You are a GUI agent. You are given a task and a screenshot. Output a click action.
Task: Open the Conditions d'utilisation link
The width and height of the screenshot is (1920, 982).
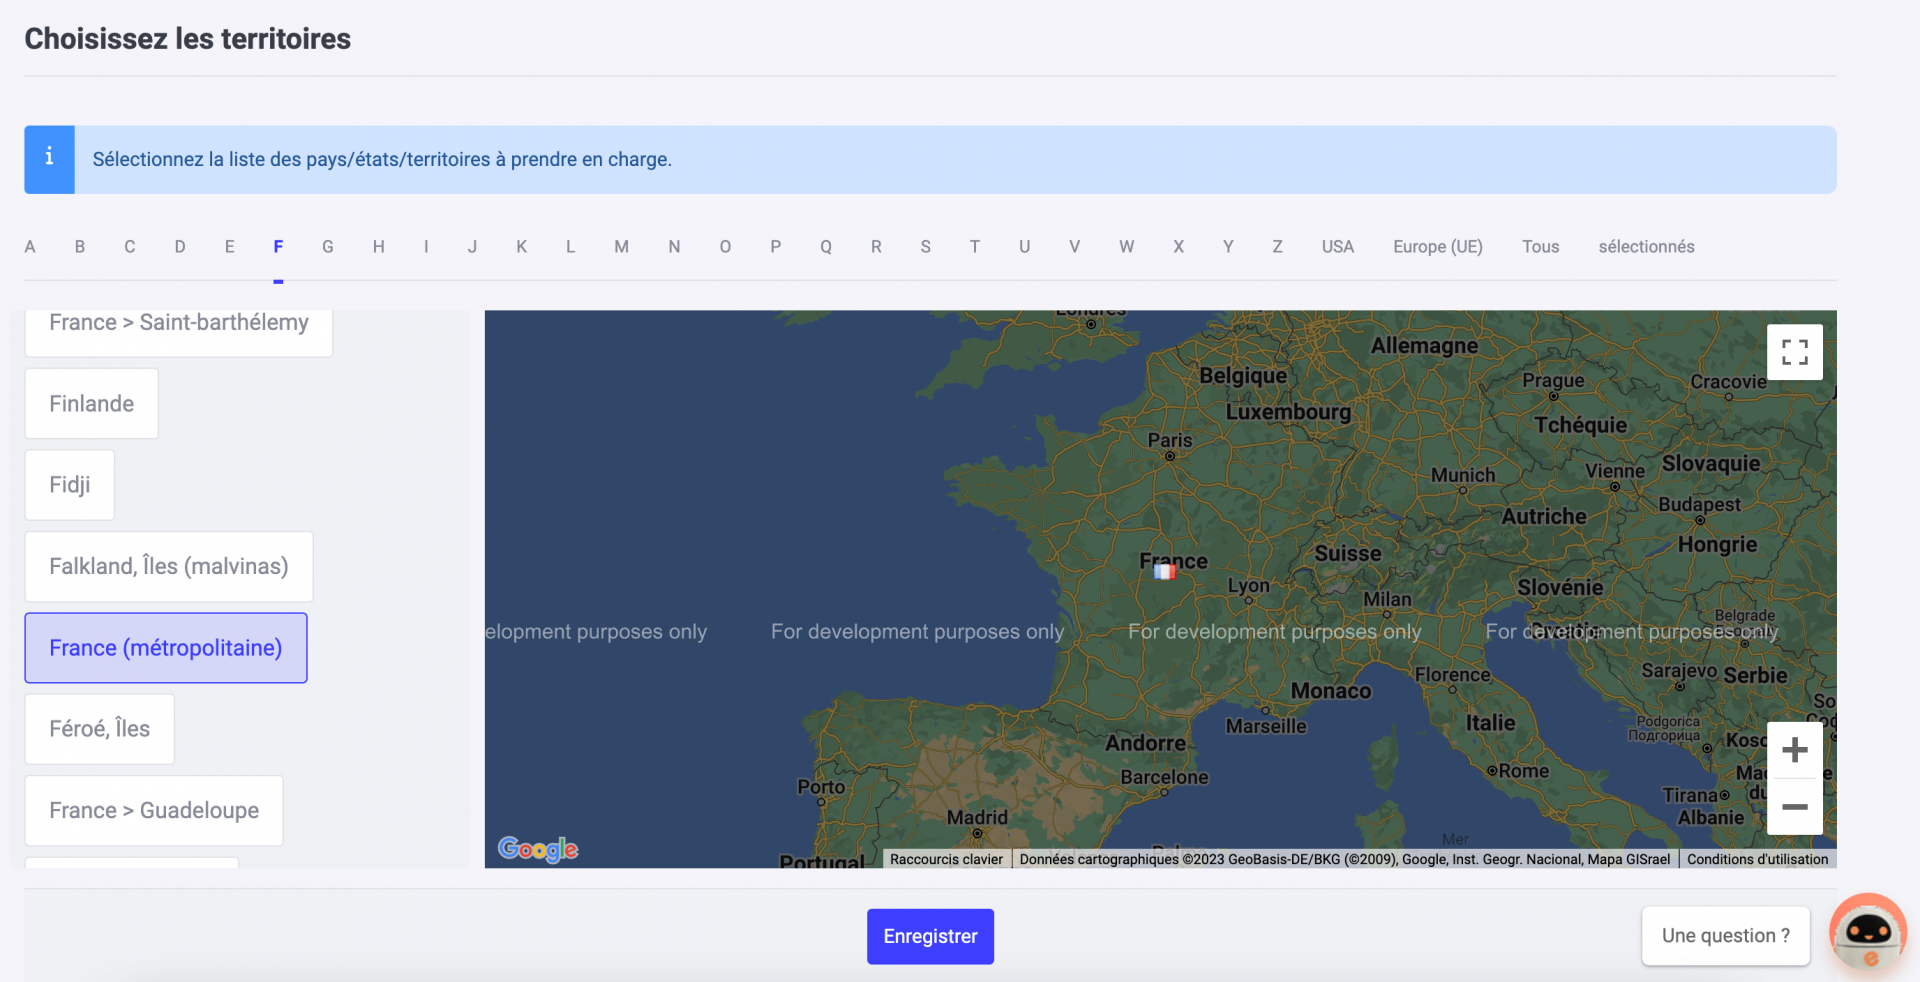point(1757,859)
